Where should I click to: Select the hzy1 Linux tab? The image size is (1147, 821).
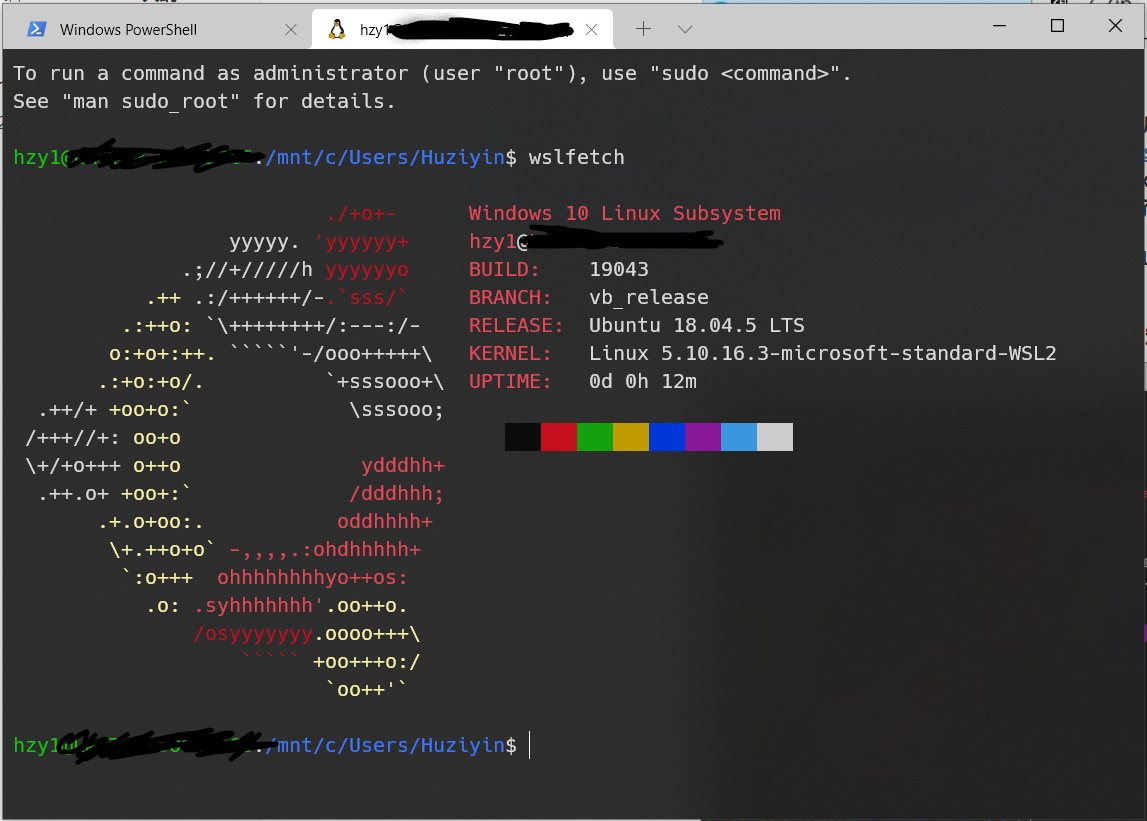coord(462,29)
